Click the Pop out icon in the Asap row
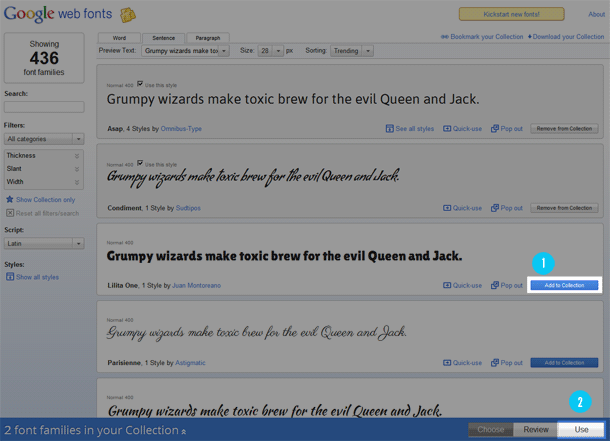Image resolution: width=610 pixels, height=441 pixels. 495,129
